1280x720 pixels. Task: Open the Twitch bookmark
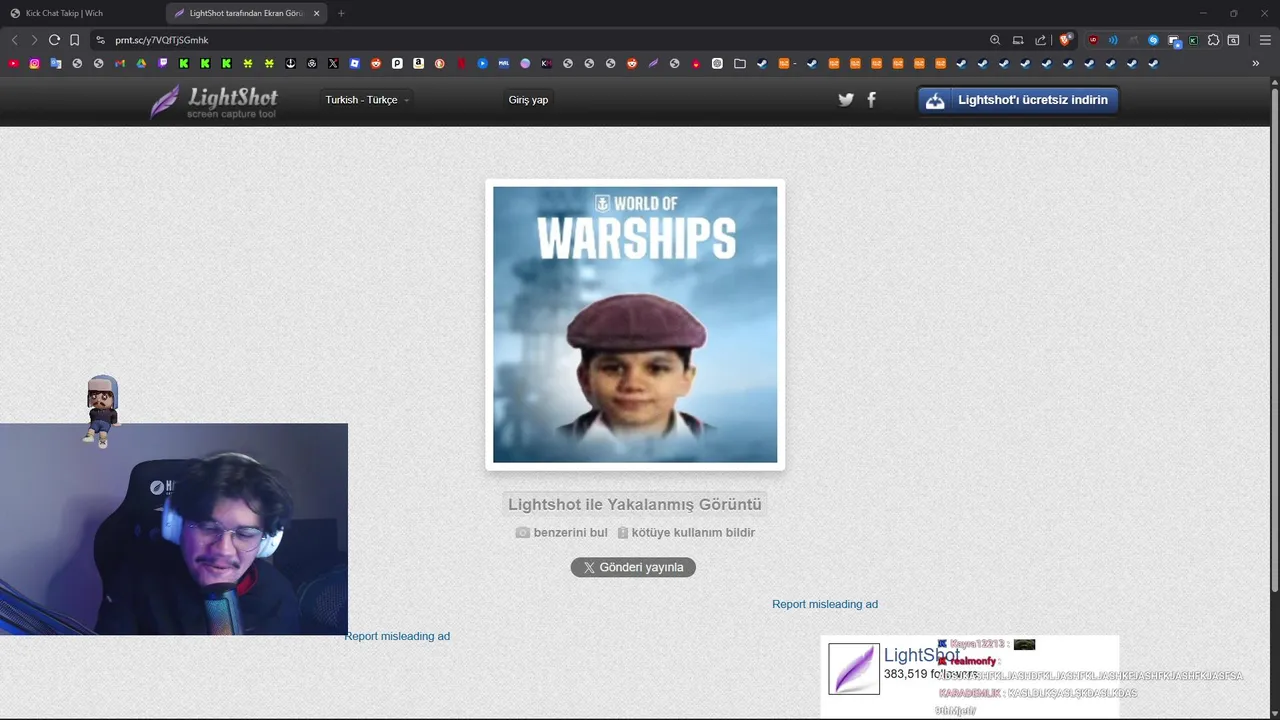[x=163, y=63]
